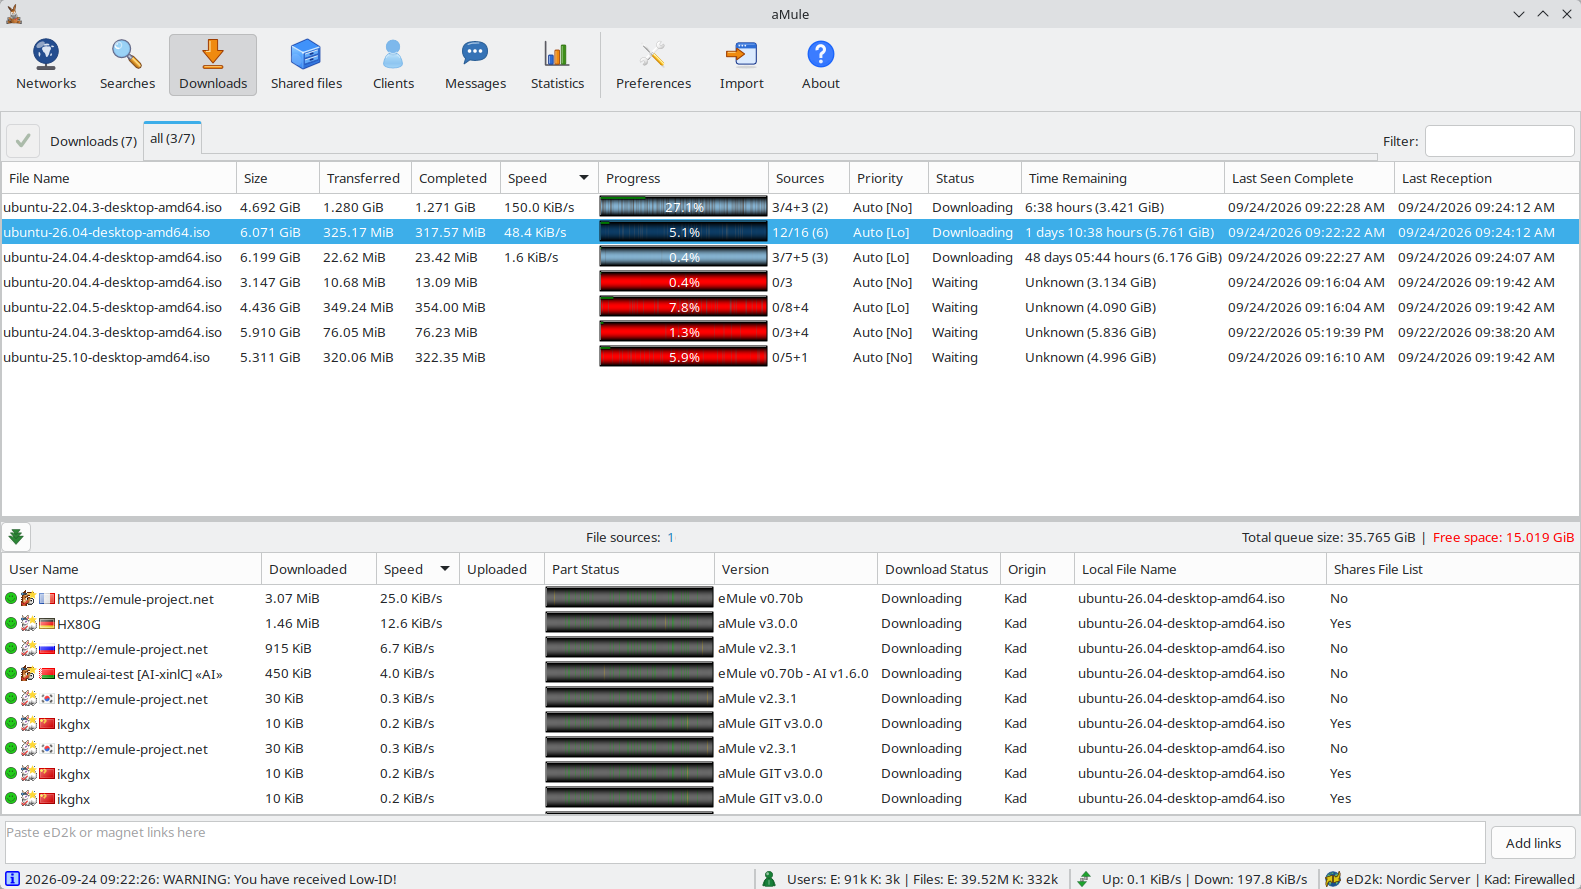Image resolution: width=1581 pixels, height=889 pixels.
Task: Click the red 7.8% progress bar
Action: pyautogui.click(x=683, y=307)
